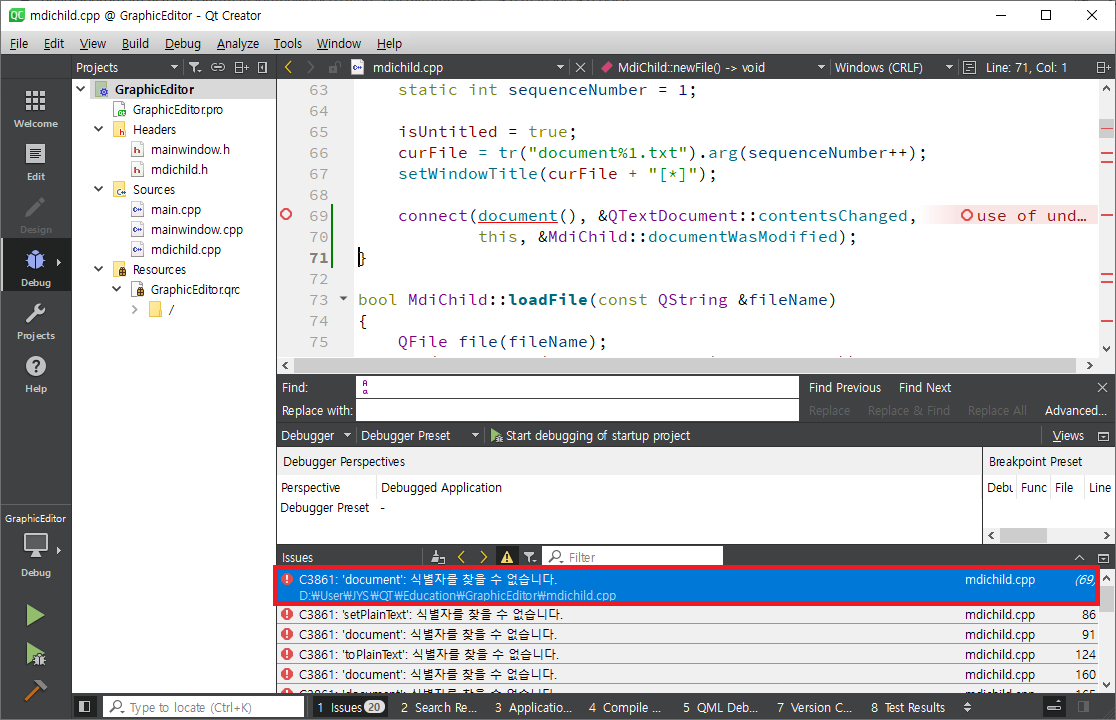Start debugging with green arrow bug icon
Image resolution: width=1116 pixels, height=720 pixels.
35,653
